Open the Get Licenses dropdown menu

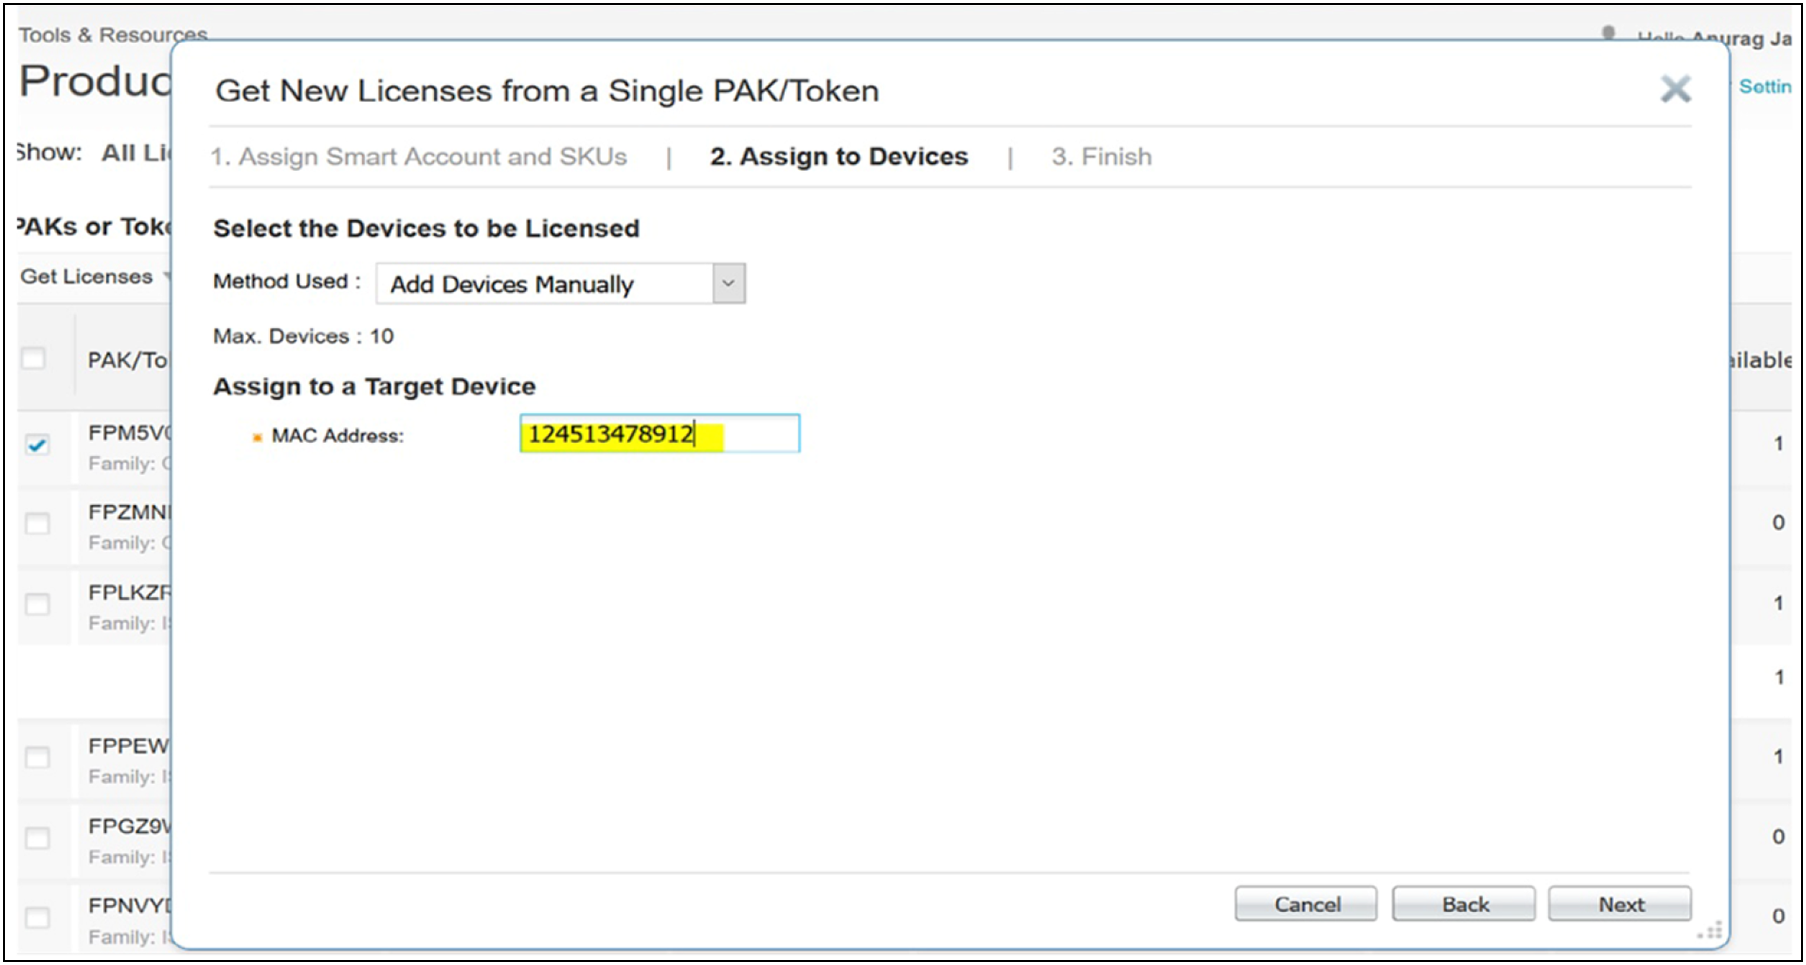(x=95, y=277)
